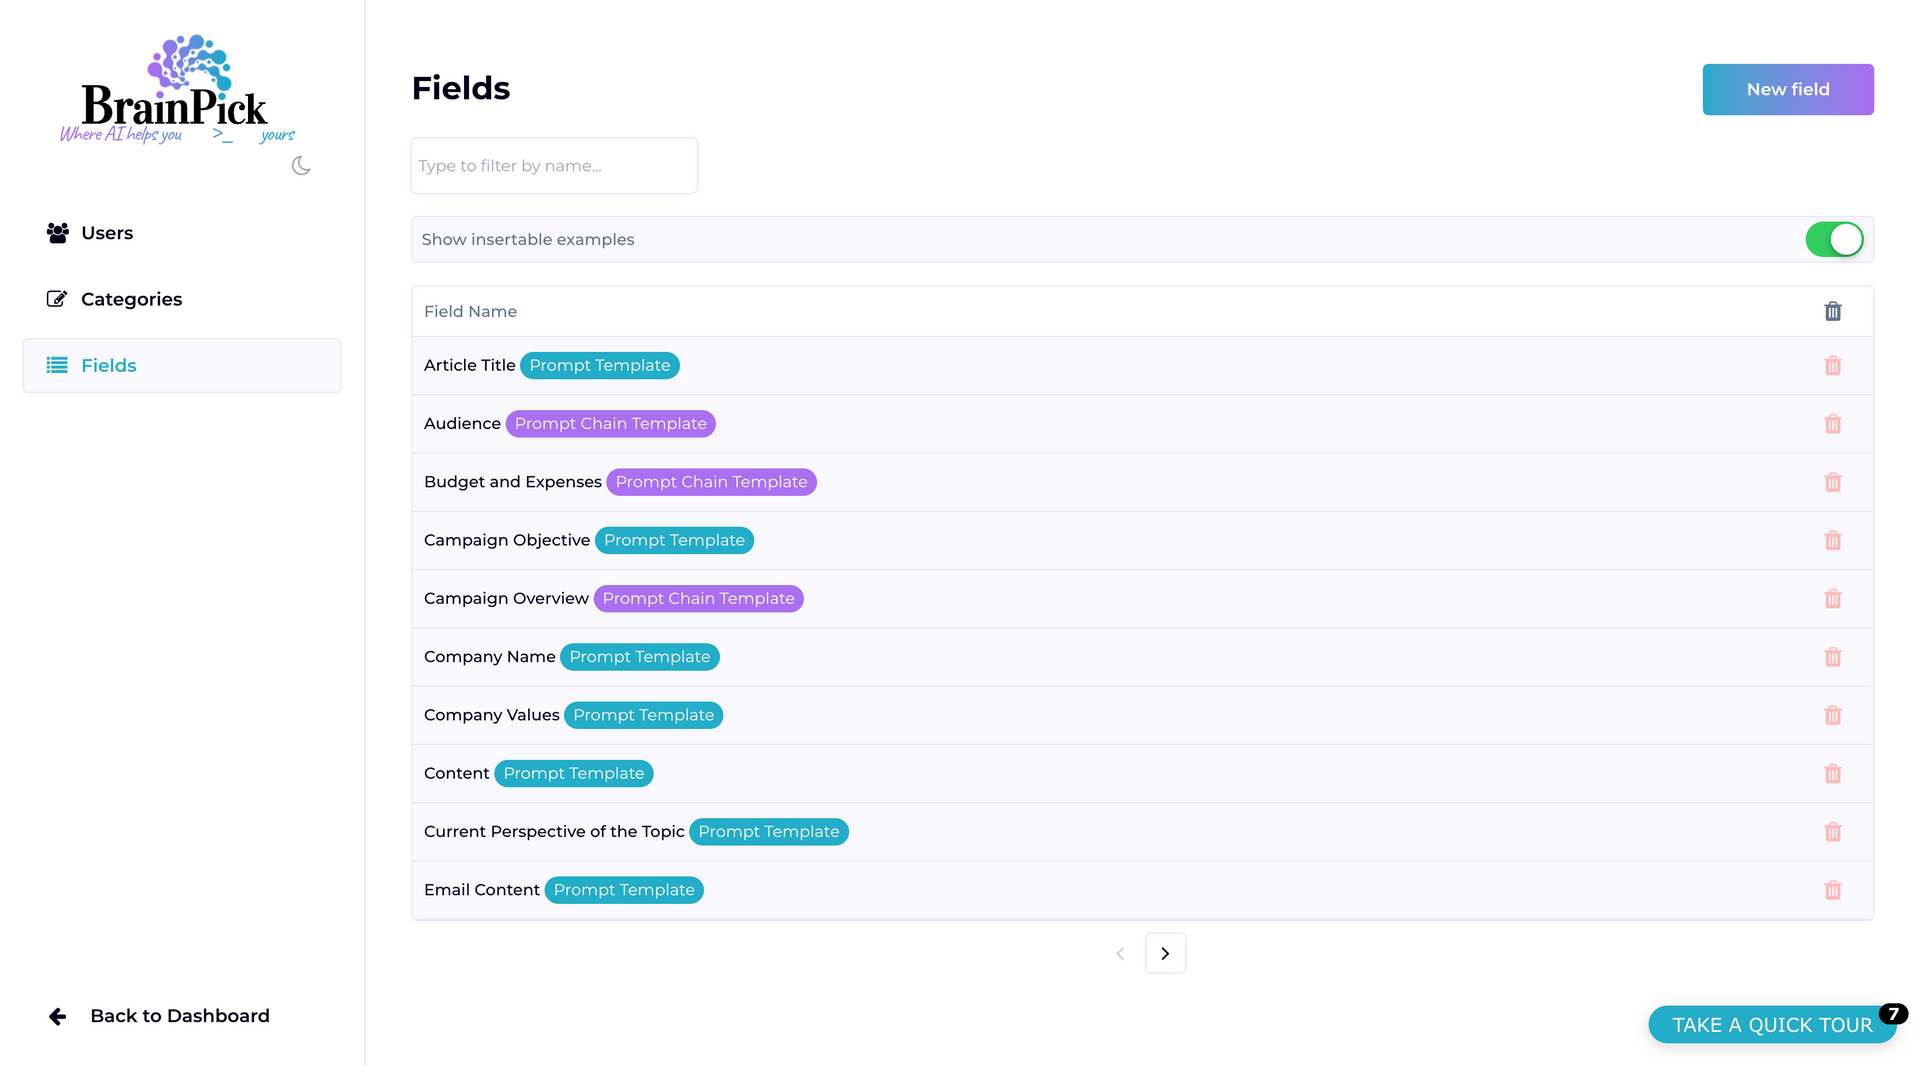Go to next page of fields
Viewport: 1920px width, 1066px height.
tap(1165, 954)
